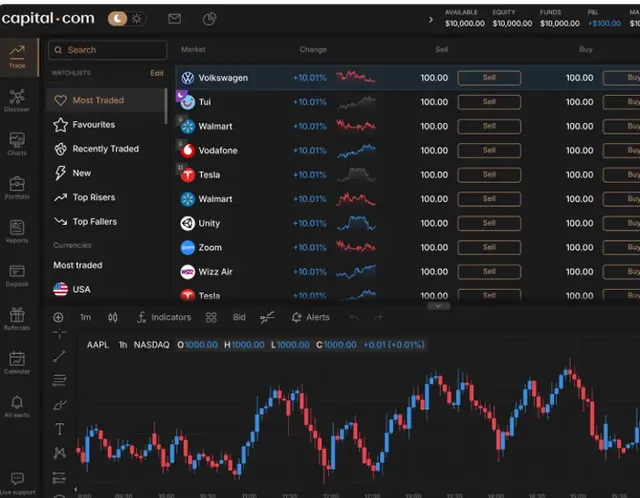
Task: Open Most traded under Currencies
Action: pos(78,265)
